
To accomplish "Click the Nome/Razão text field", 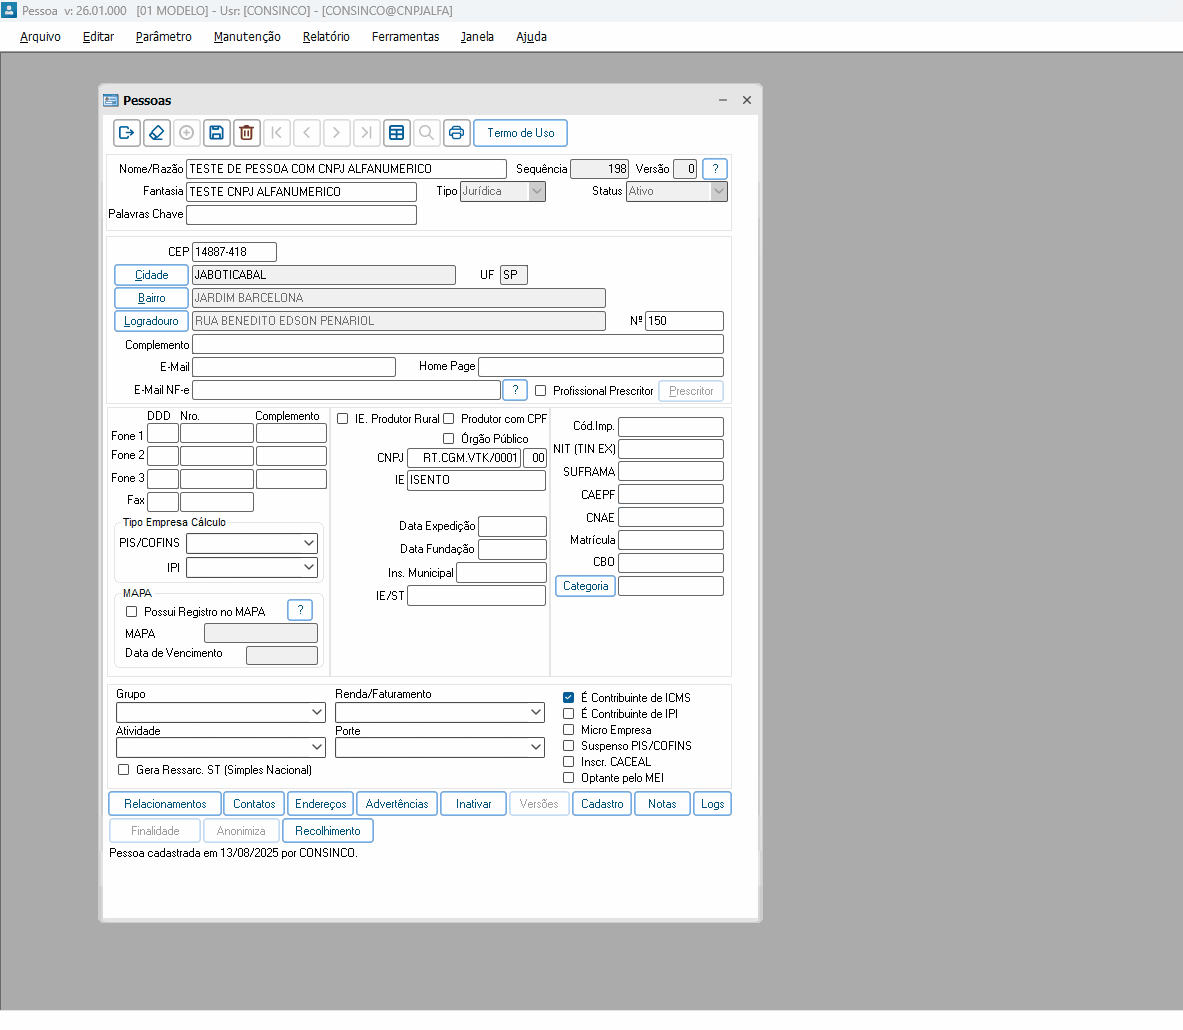I will 346,169.
